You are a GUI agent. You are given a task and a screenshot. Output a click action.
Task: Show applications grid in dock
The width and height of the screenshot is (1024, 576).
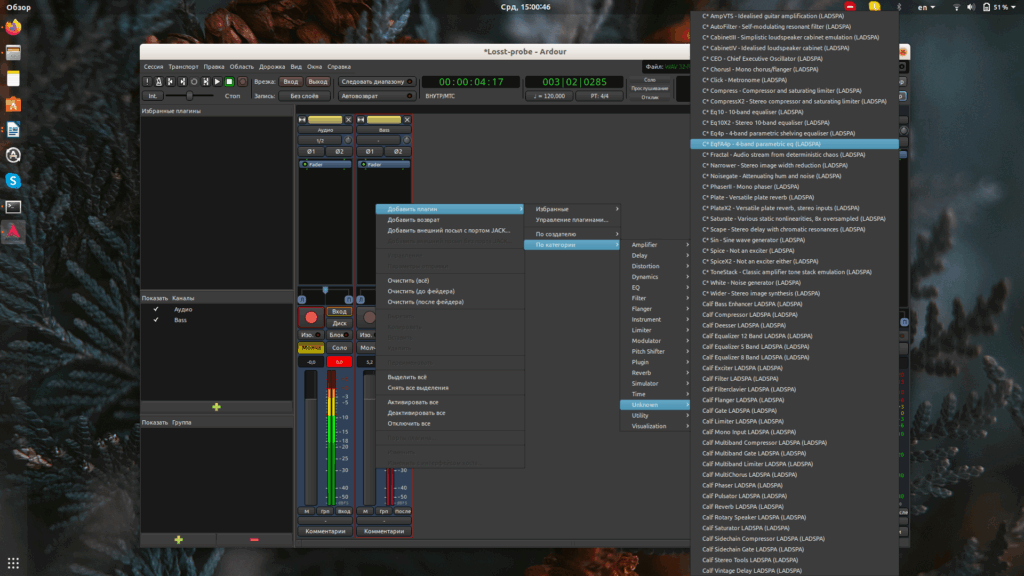coord(13,562)
